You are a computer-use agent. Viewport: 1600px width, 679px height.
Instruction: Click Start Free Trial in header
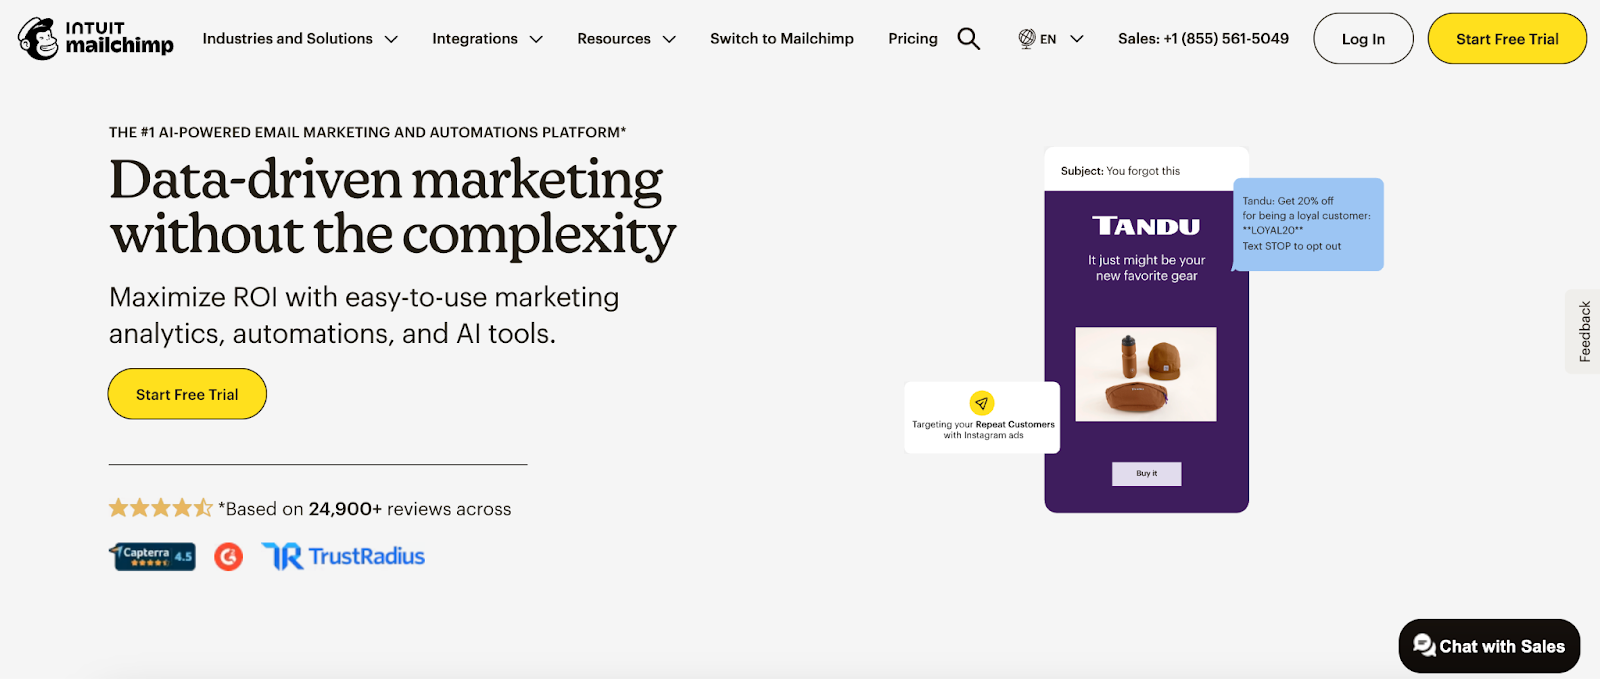1507,39
